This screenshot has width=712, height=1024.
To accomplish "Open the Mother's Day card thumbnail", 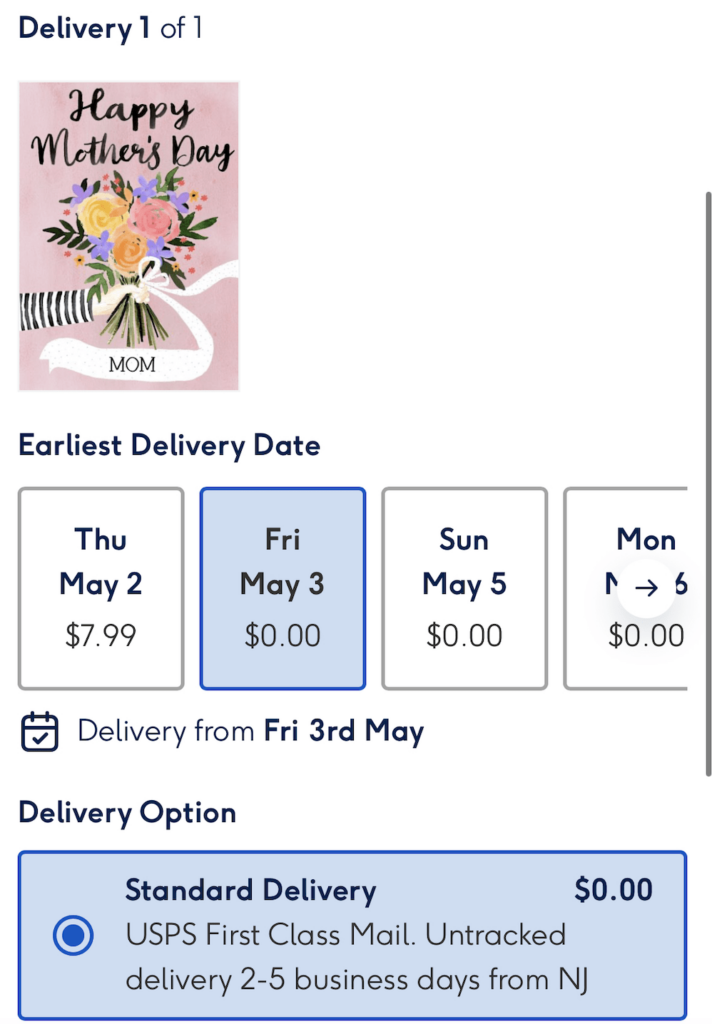I will pos(129,236).
